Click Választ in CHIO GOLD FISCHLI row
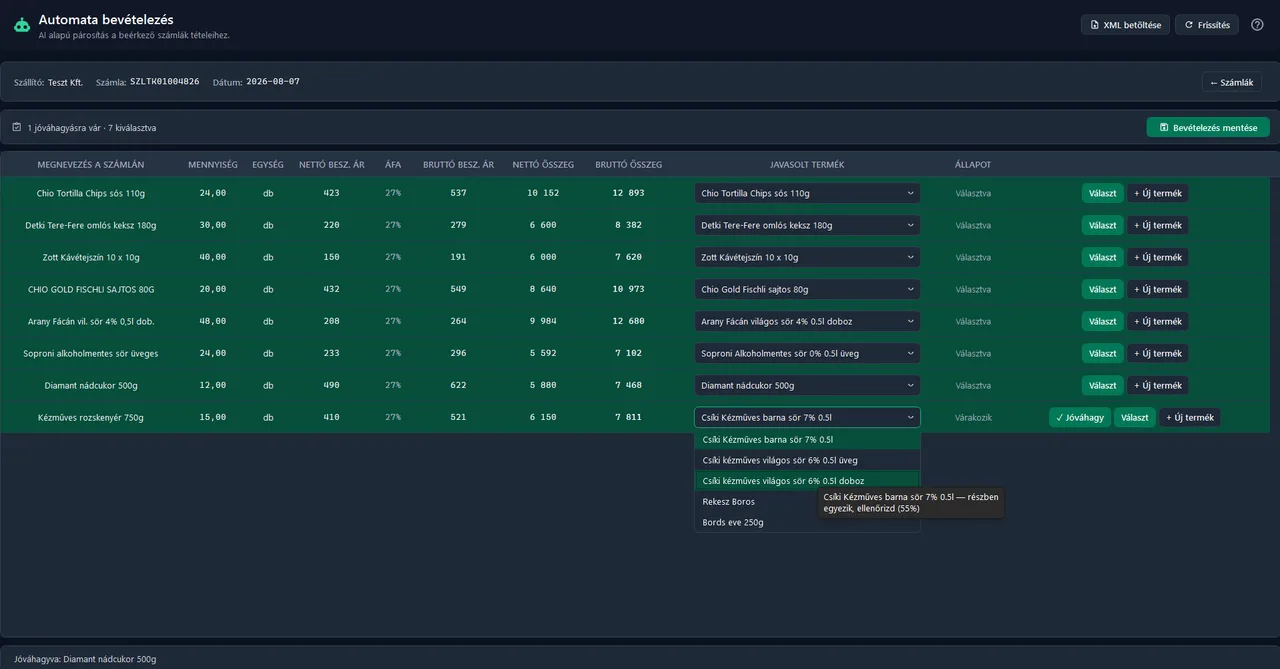The width and height of the screenshot is (1280, 669). coord(1102,289)
